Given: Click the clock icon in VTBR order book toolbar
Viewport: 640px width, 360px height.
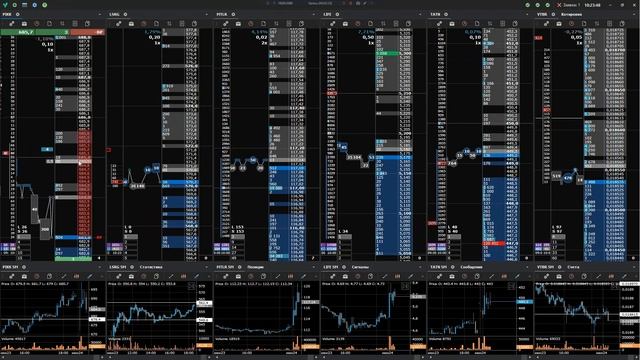Looking at the screenshot, I should (x=571, y=24).
